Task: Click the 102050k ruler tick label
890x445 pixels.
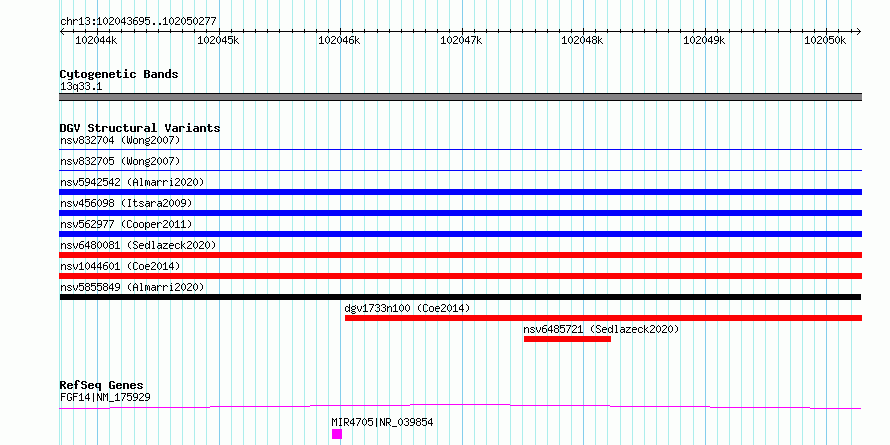Action: (825, 40)
